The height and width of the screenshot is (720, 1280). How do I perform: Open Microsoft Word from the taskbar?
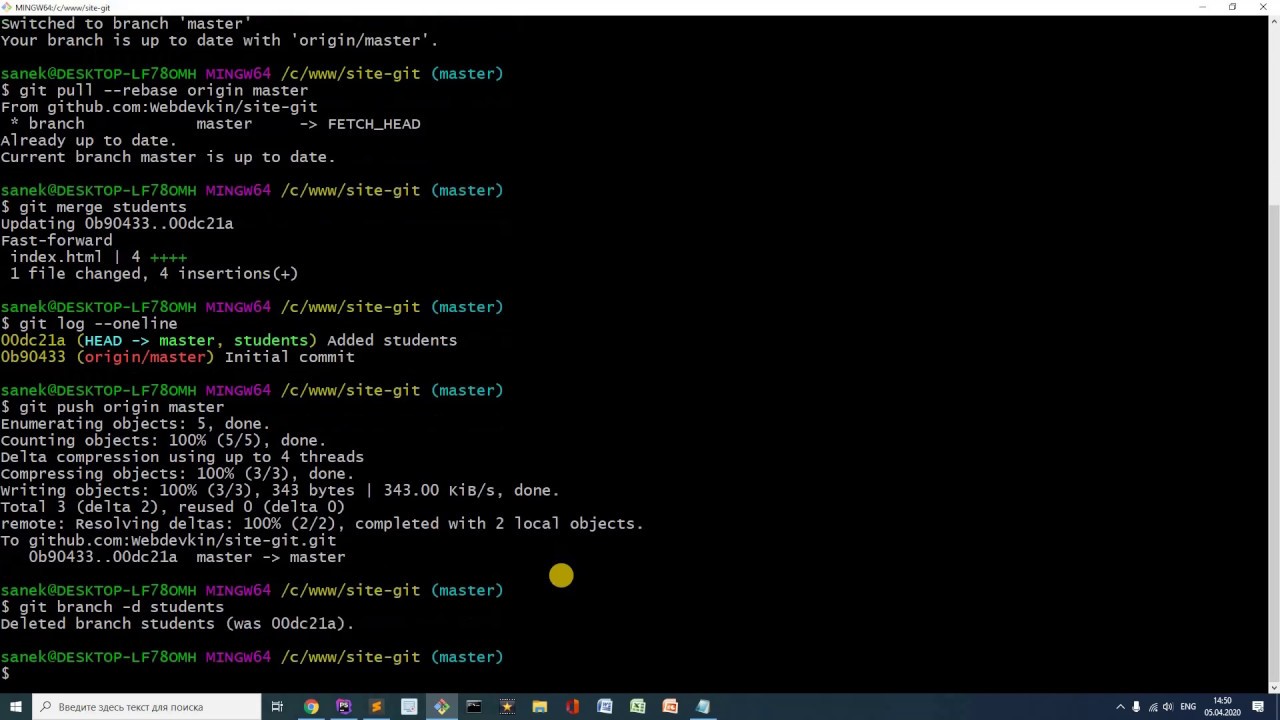click(x=605, y=706)
